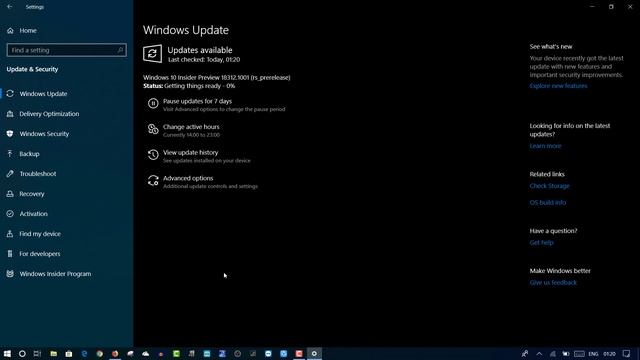Click the network icon in system tray
The image size is (640, 360).
coord(553,354)
